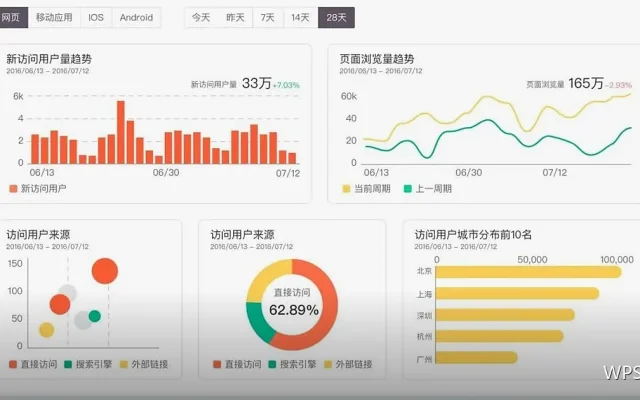Toggle the 当前周期 legend series
640x400 pixels.
[366, 189]
